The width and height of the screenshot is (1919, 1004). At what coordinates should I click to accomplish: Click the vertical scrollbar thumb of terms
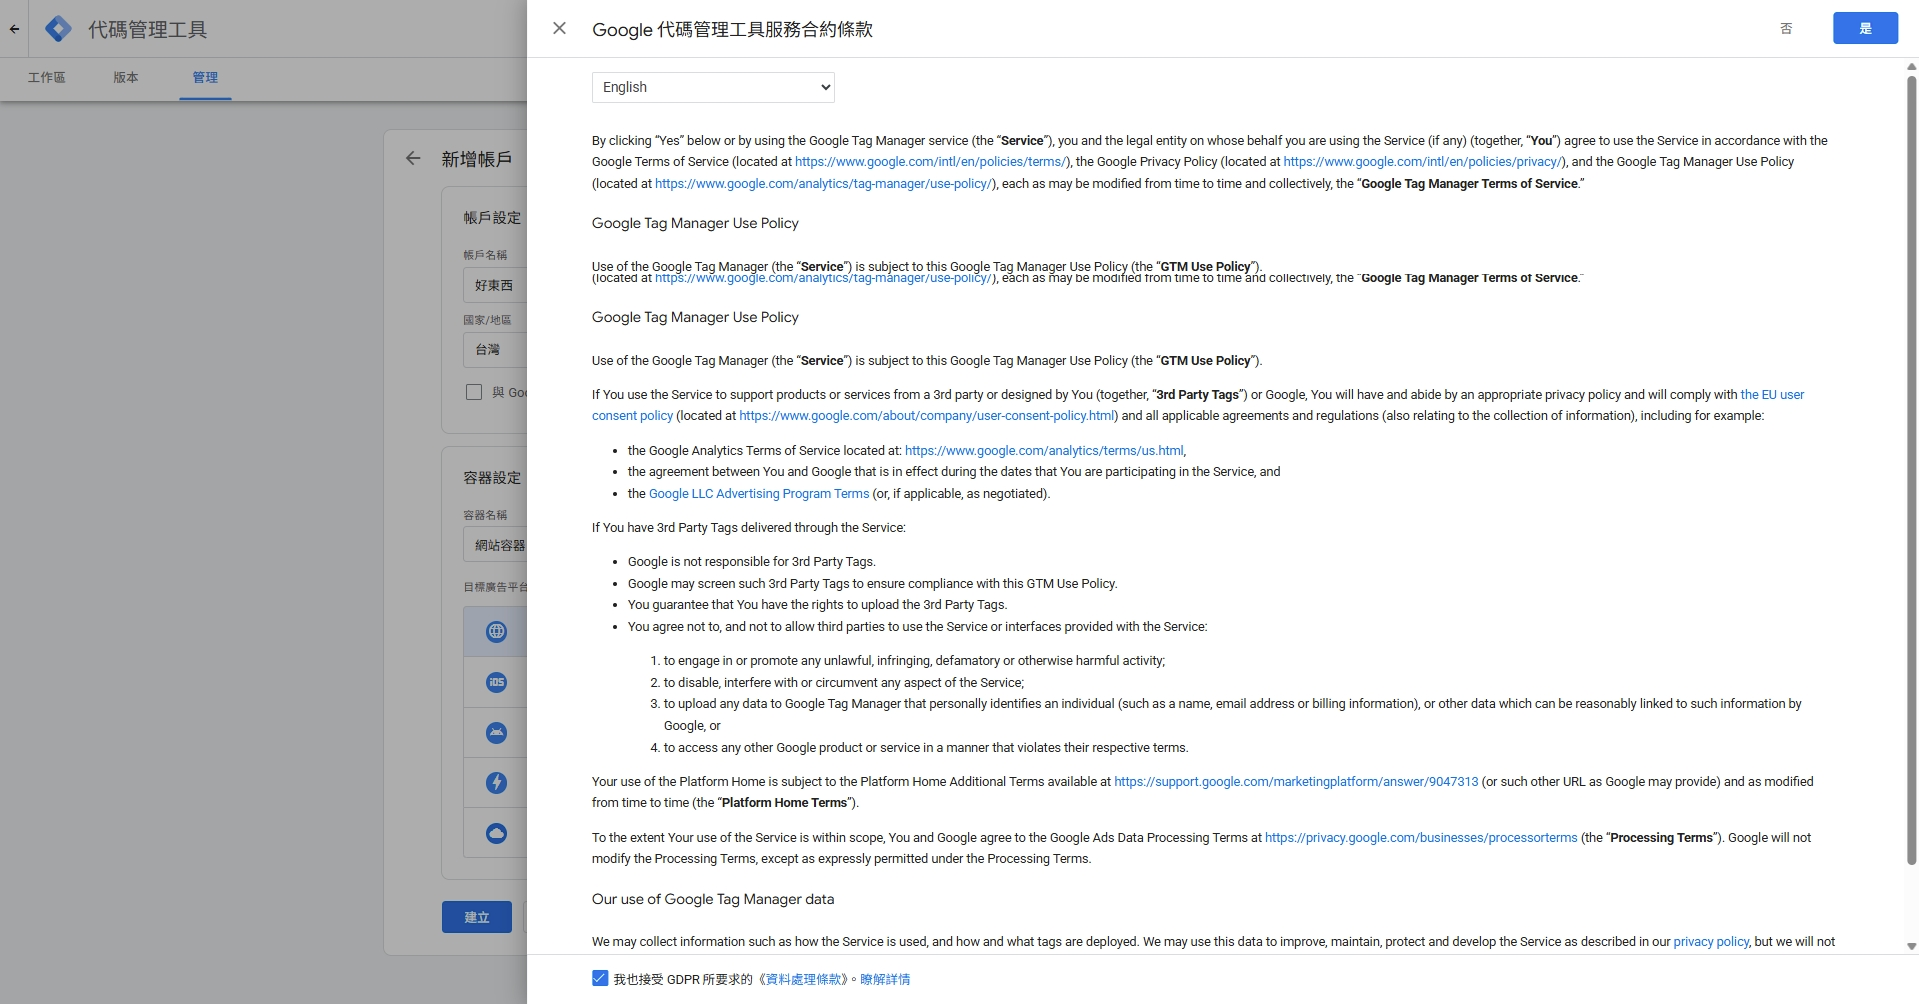click(1911, 470)
